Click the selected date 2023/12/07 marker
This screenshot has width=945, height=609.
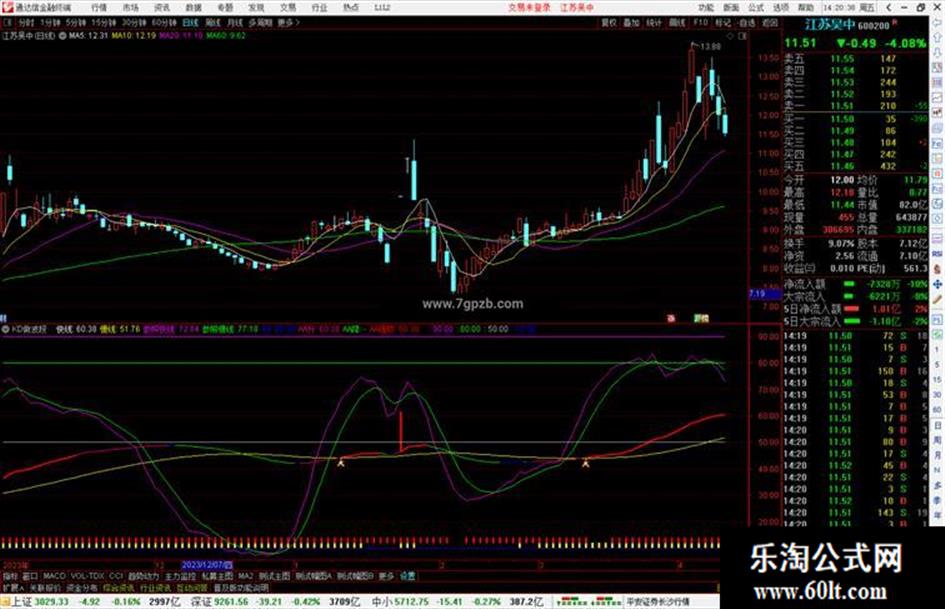click(x=207, y=565)
